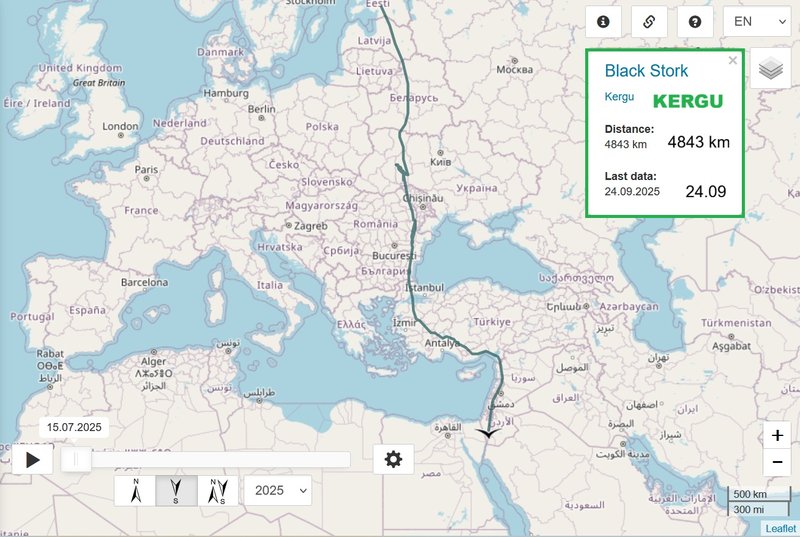
Task: Open the Leaflet attribution link
Action: click(781, 528)
